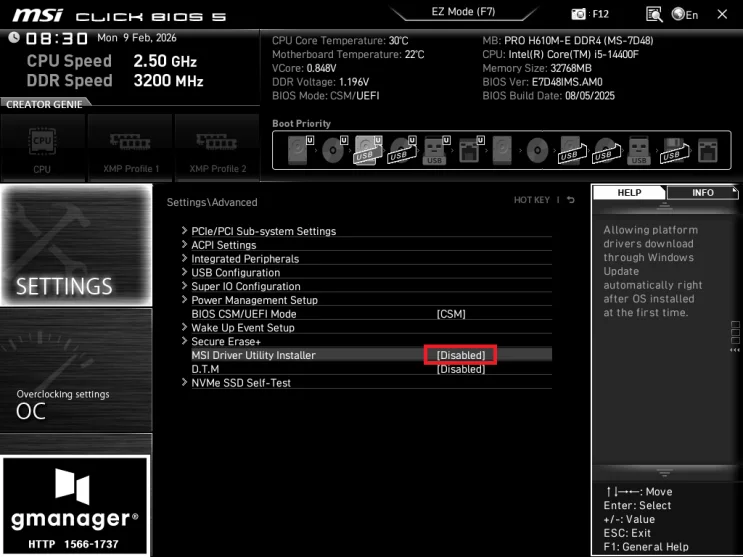Select the UEFI CD/DVD boot icon

pyautogui.click(x=334, y=150)
